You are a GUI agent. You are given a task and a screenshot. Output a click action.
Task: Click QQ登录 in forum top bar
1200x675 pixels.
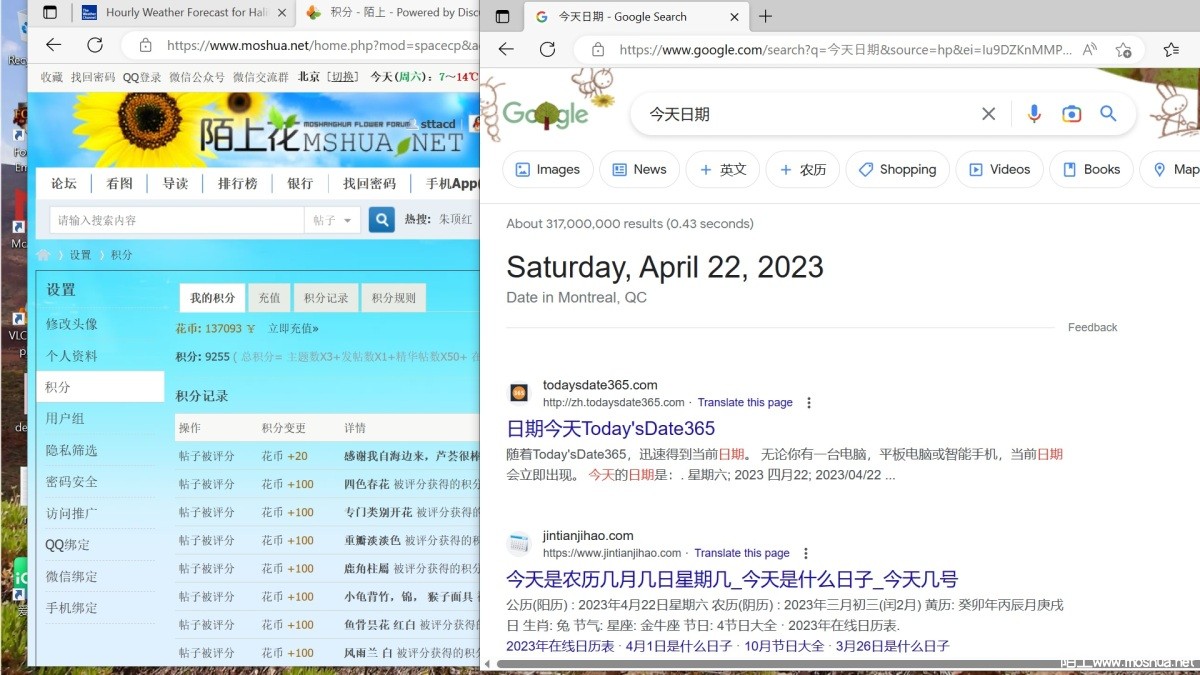tap(142, 77)
